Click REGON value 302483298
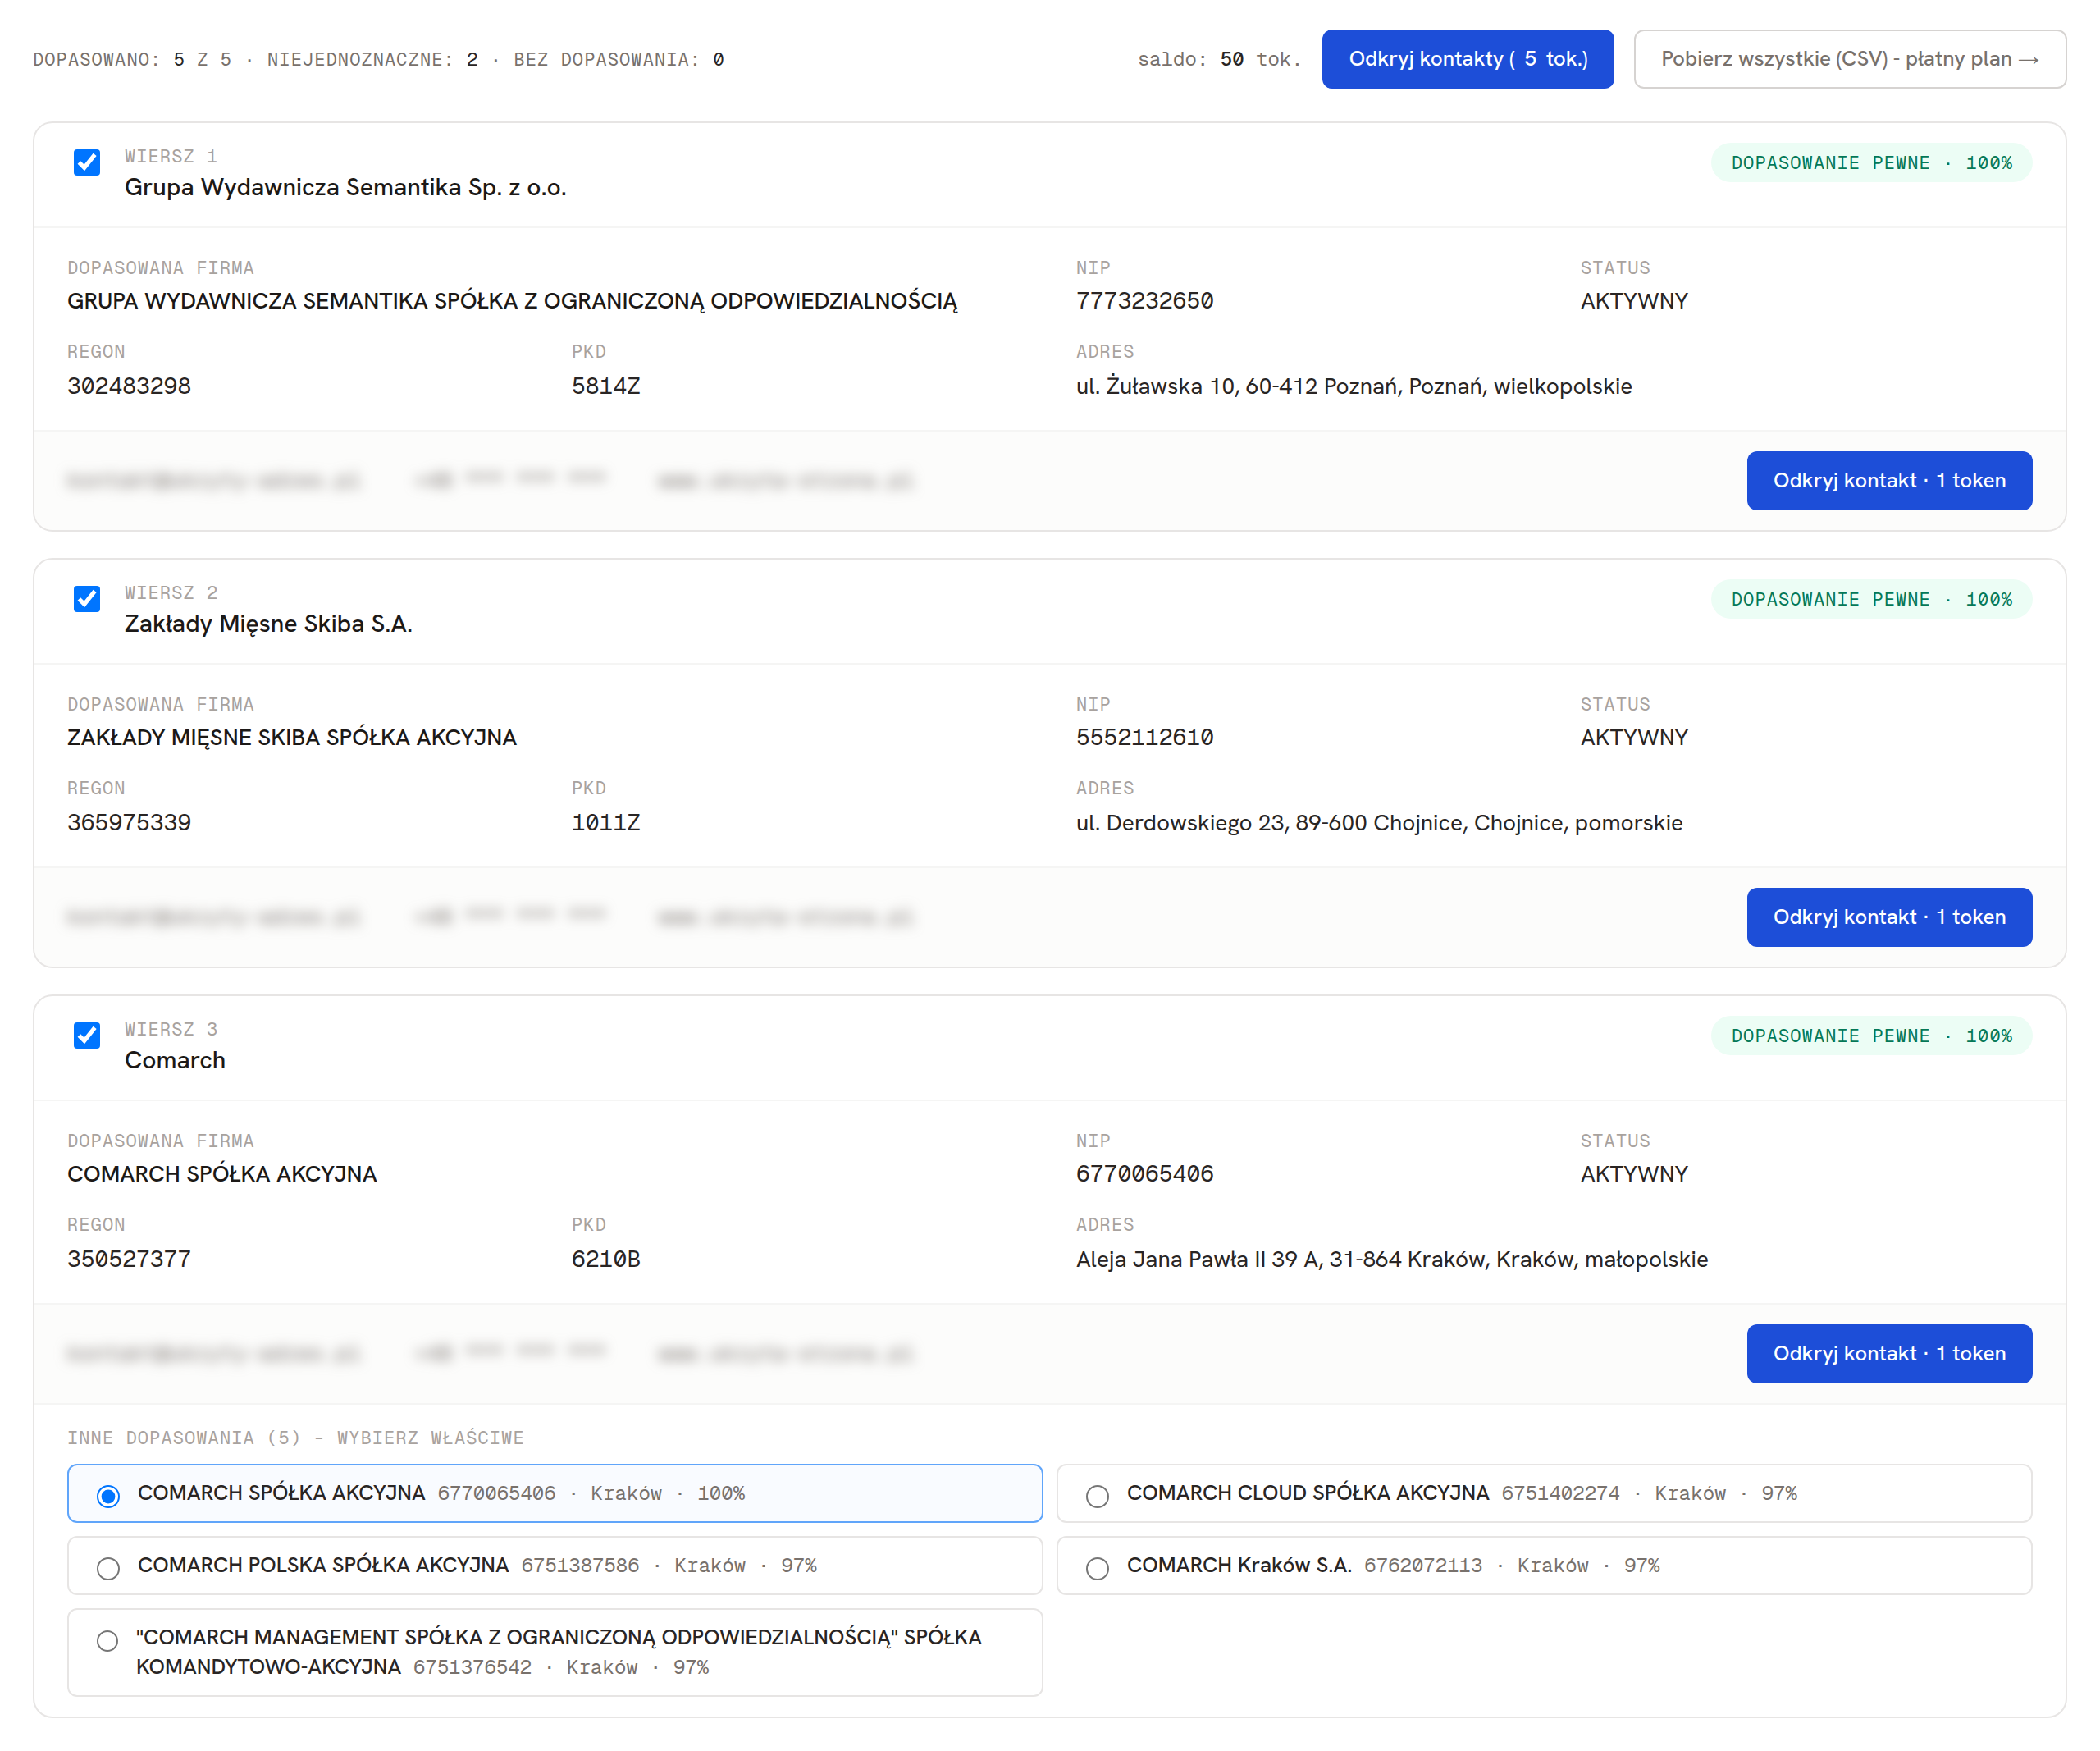Image resolution: width=2100 pixels, height=1751 pixels. click(x=129, y=386)
